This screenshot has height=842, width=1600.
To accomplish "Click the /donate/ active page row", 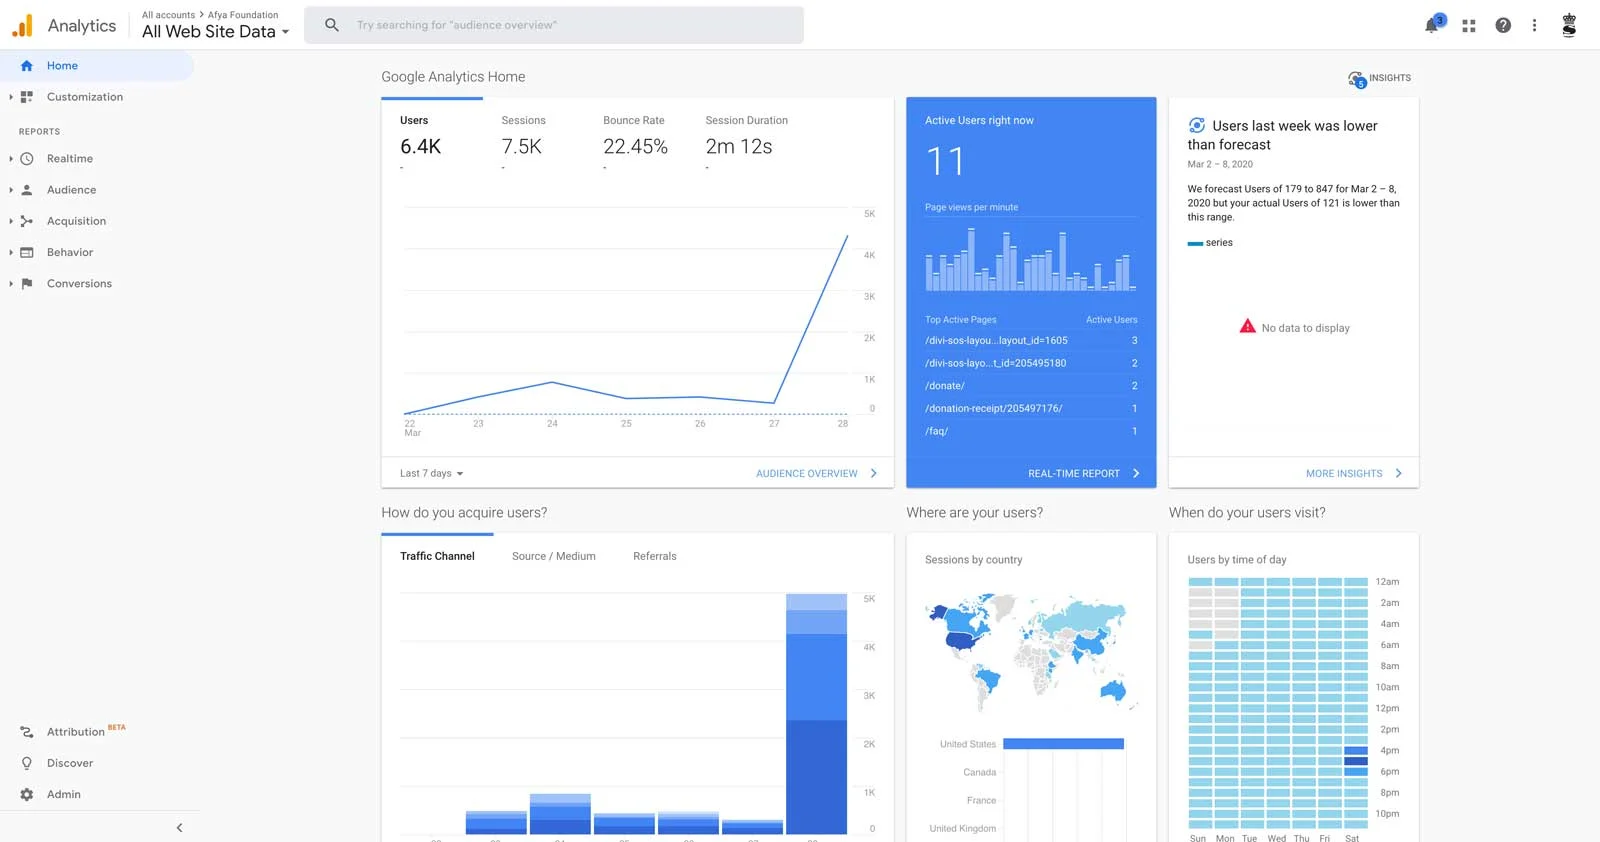I will pyautogui.click(x=1031, y=386).
